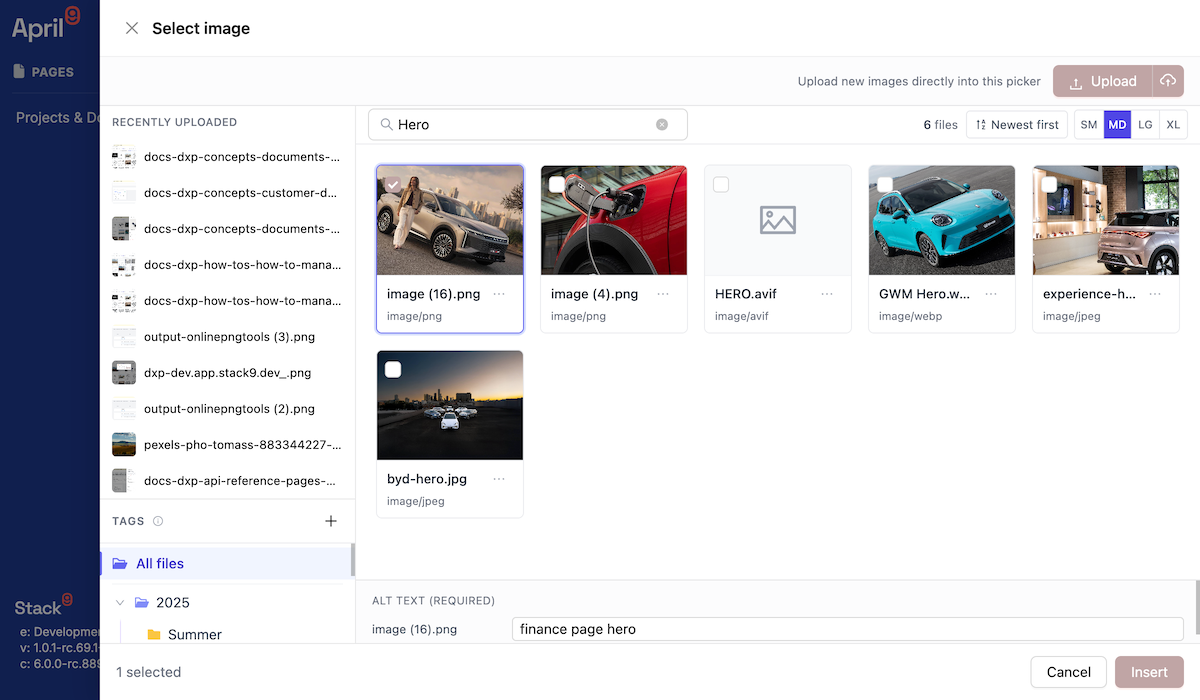Click the 1 selected status text
Screen dimensions: 1200x700
(148, 672)
